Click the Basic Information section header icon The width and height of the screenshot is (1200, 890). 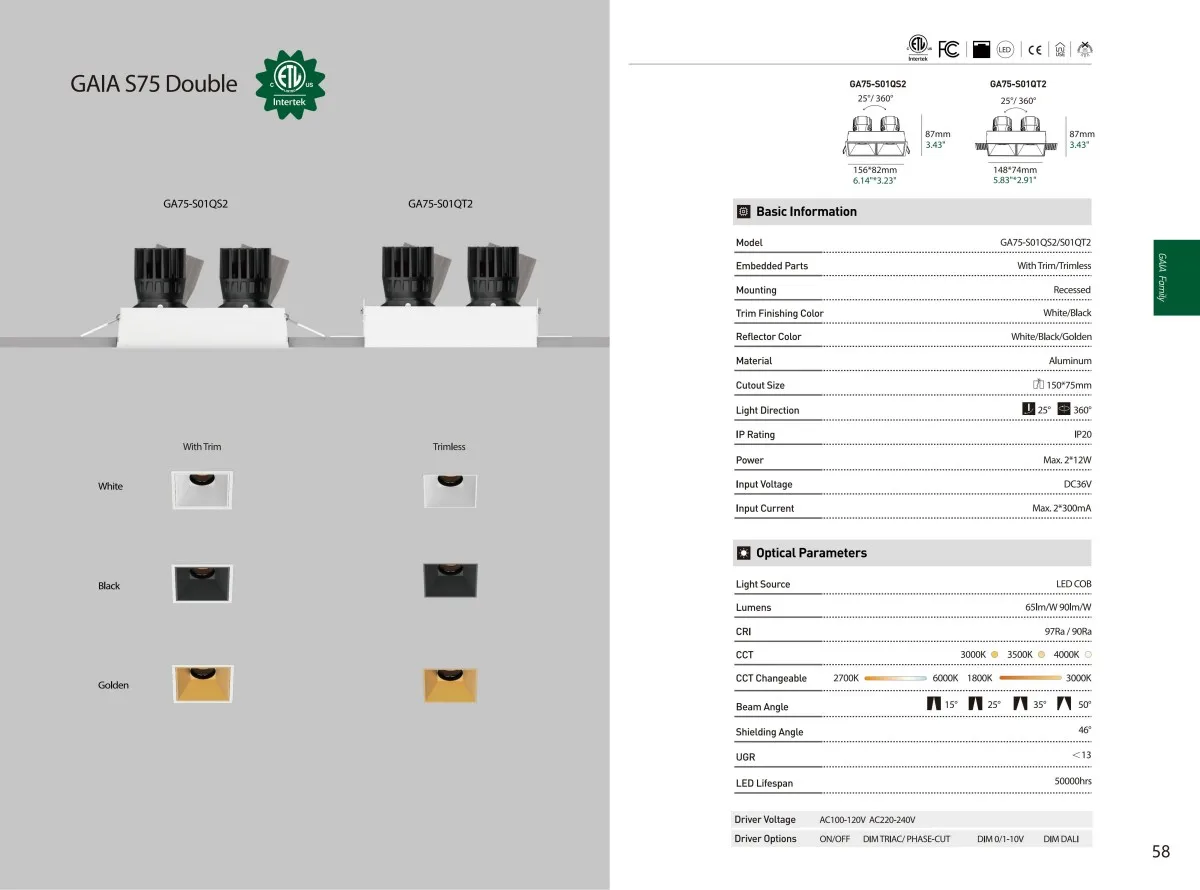743,212
